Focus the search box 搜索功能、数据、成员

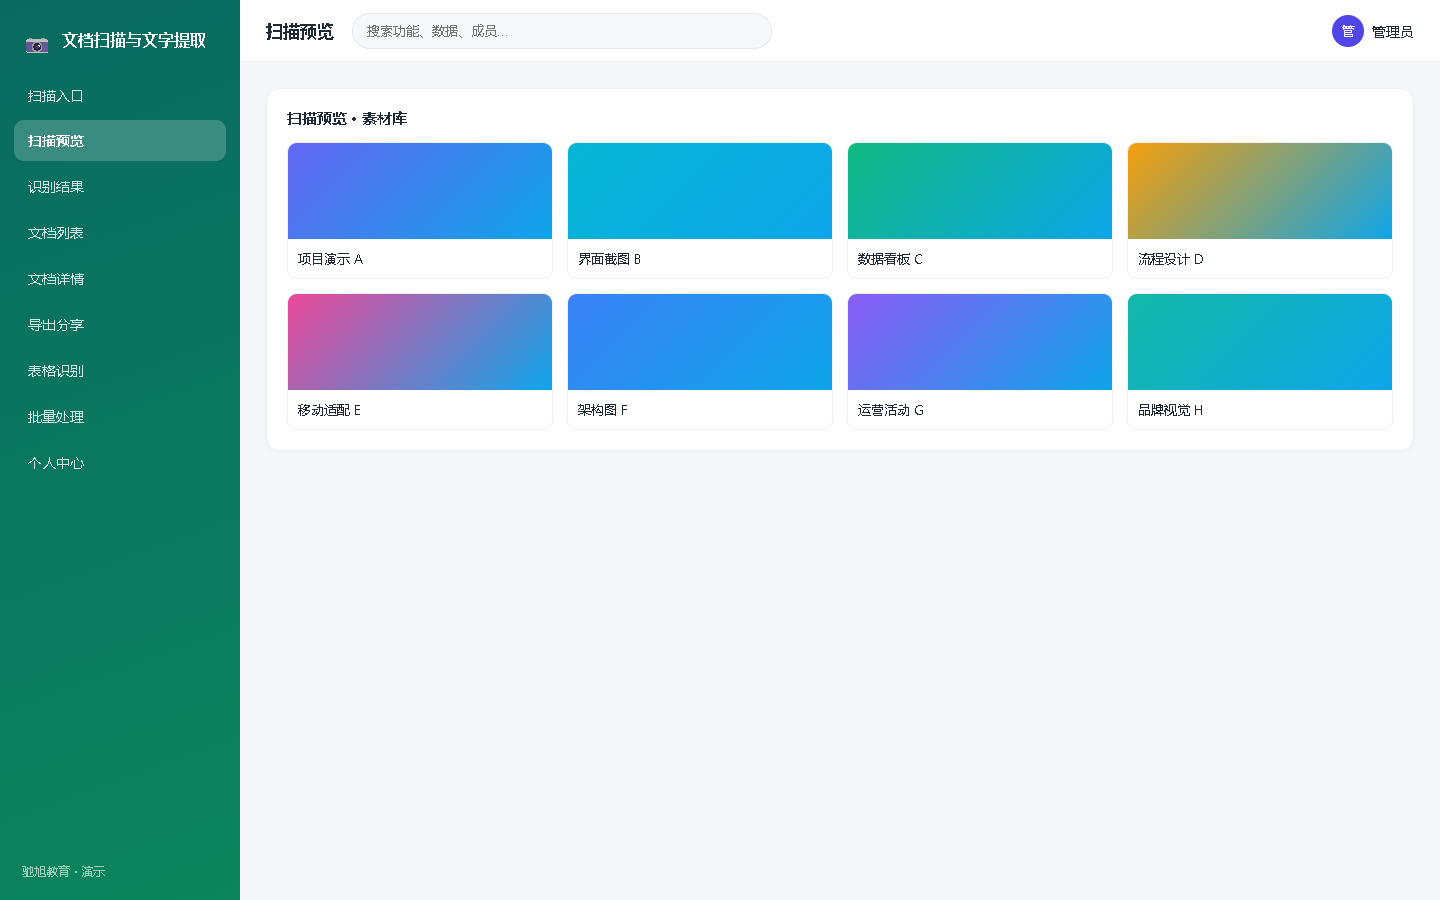coord(562,31)
